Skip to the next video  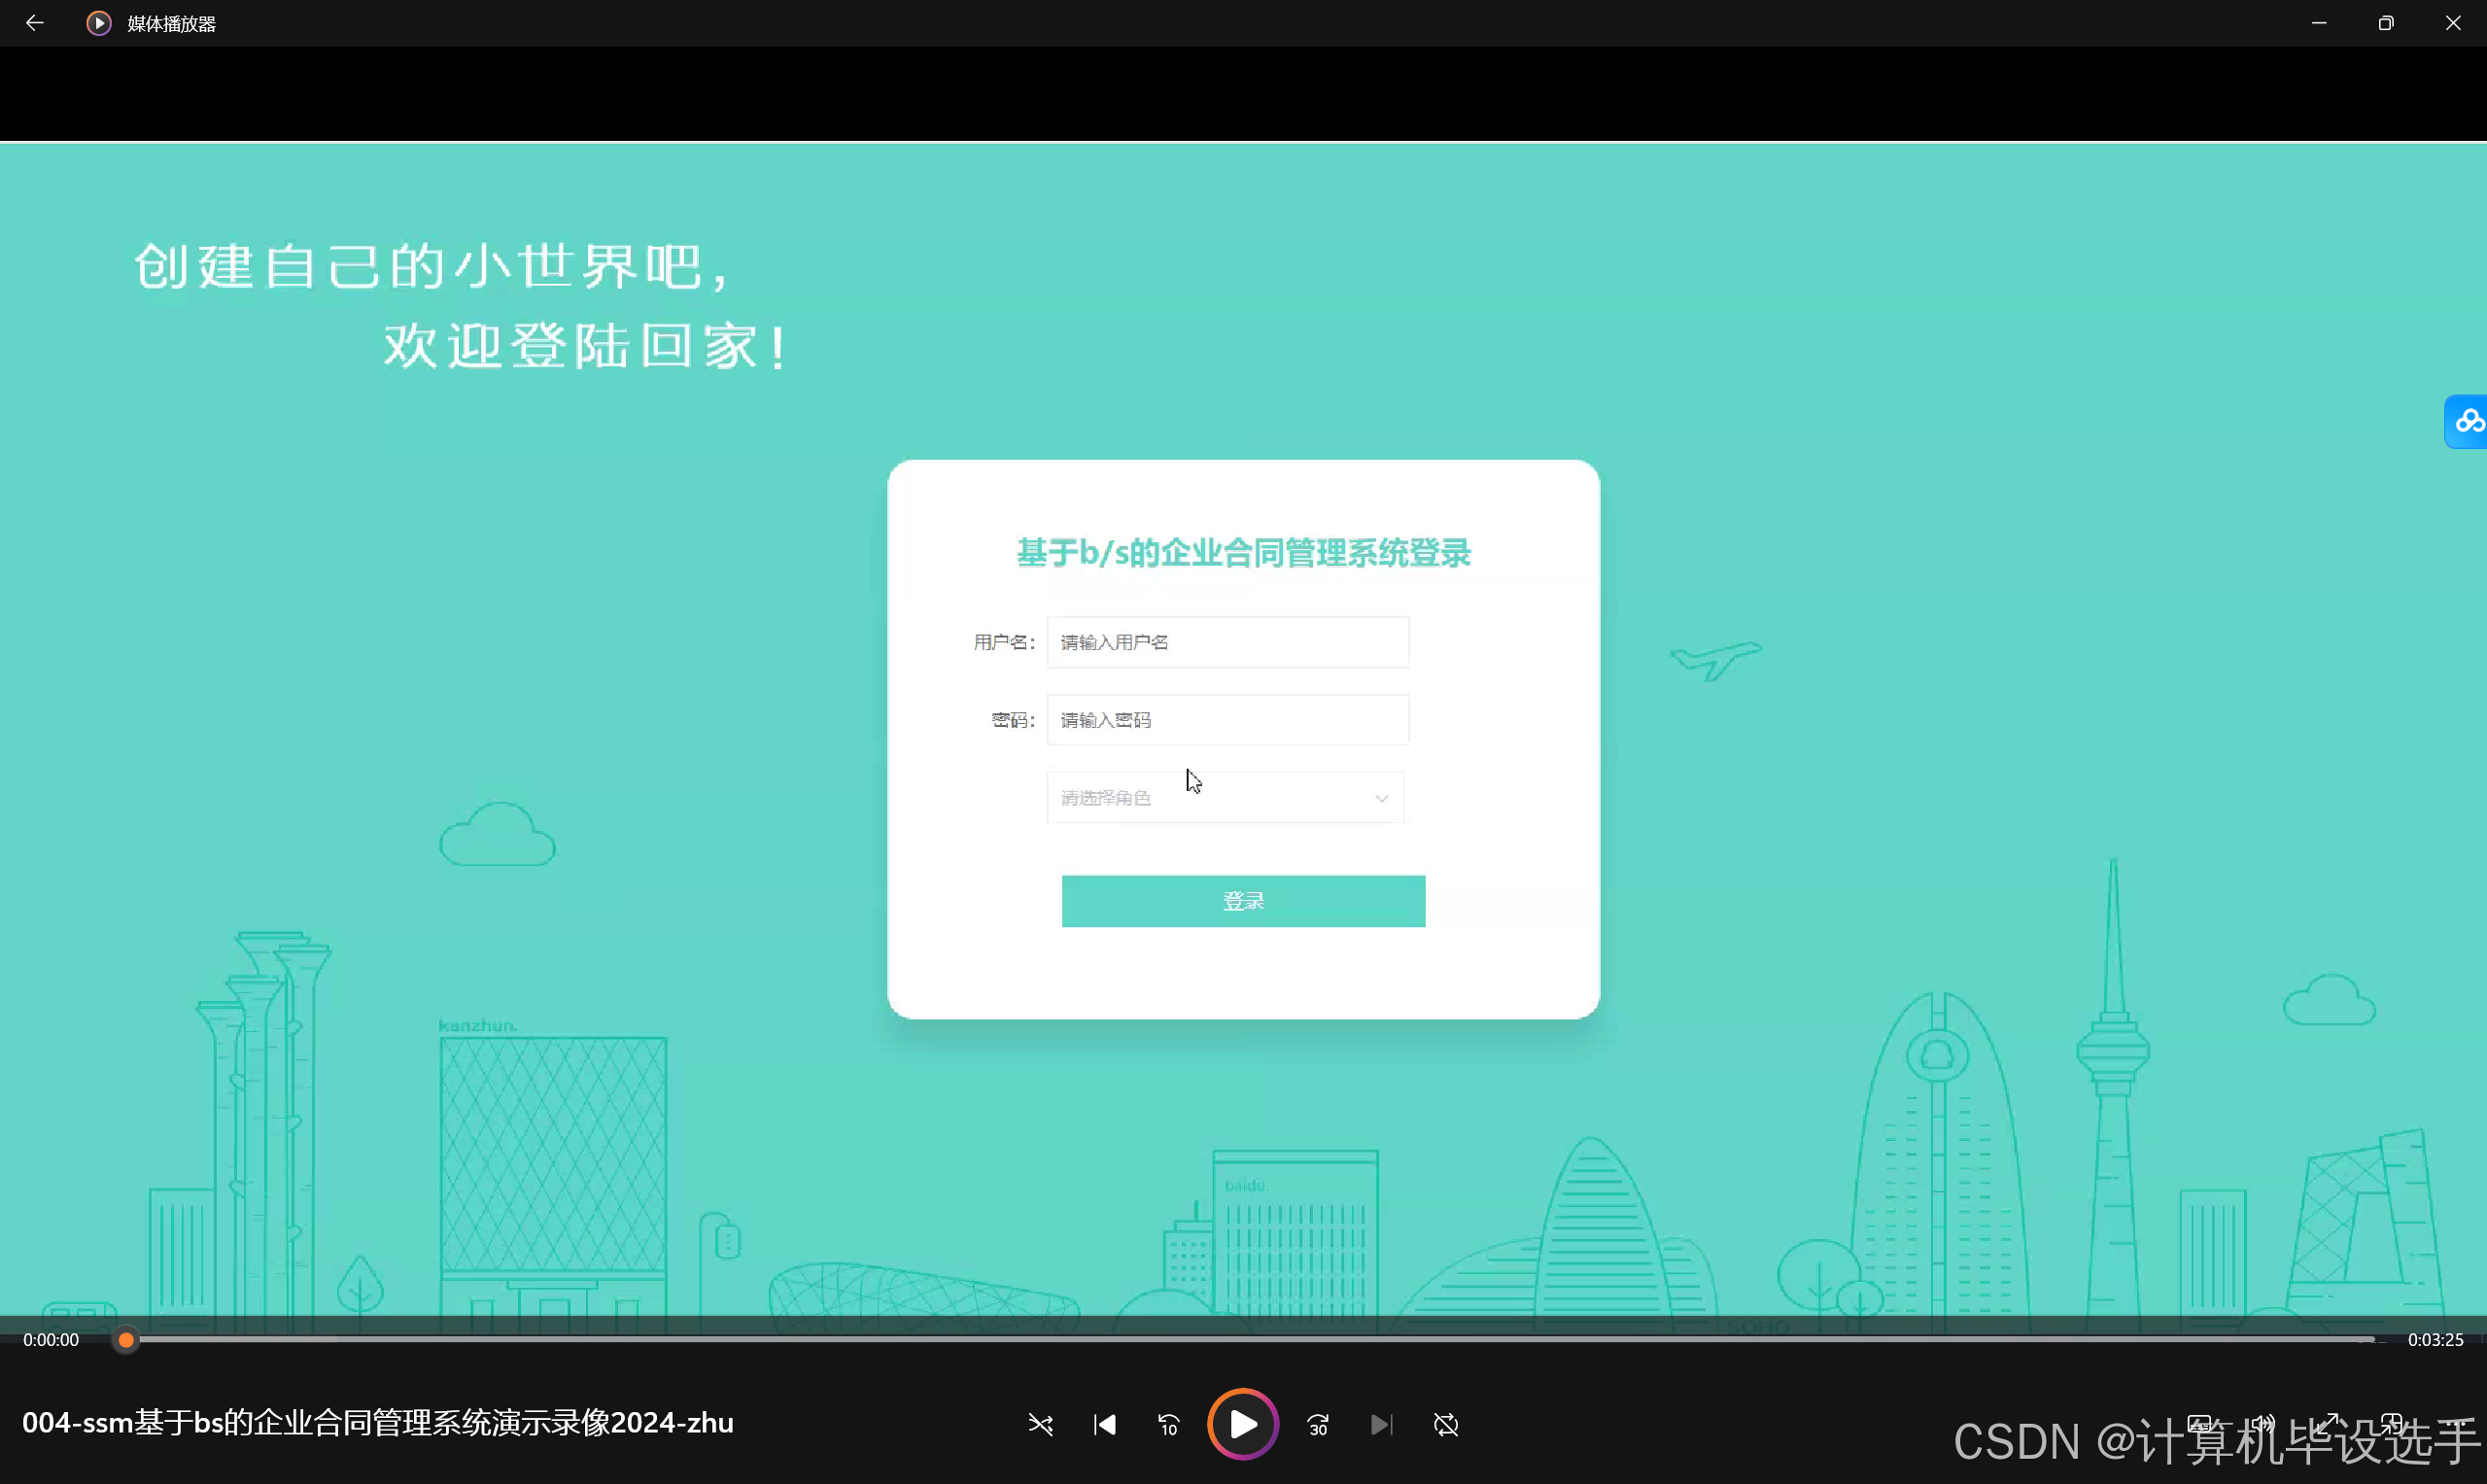point(1381,1425)
